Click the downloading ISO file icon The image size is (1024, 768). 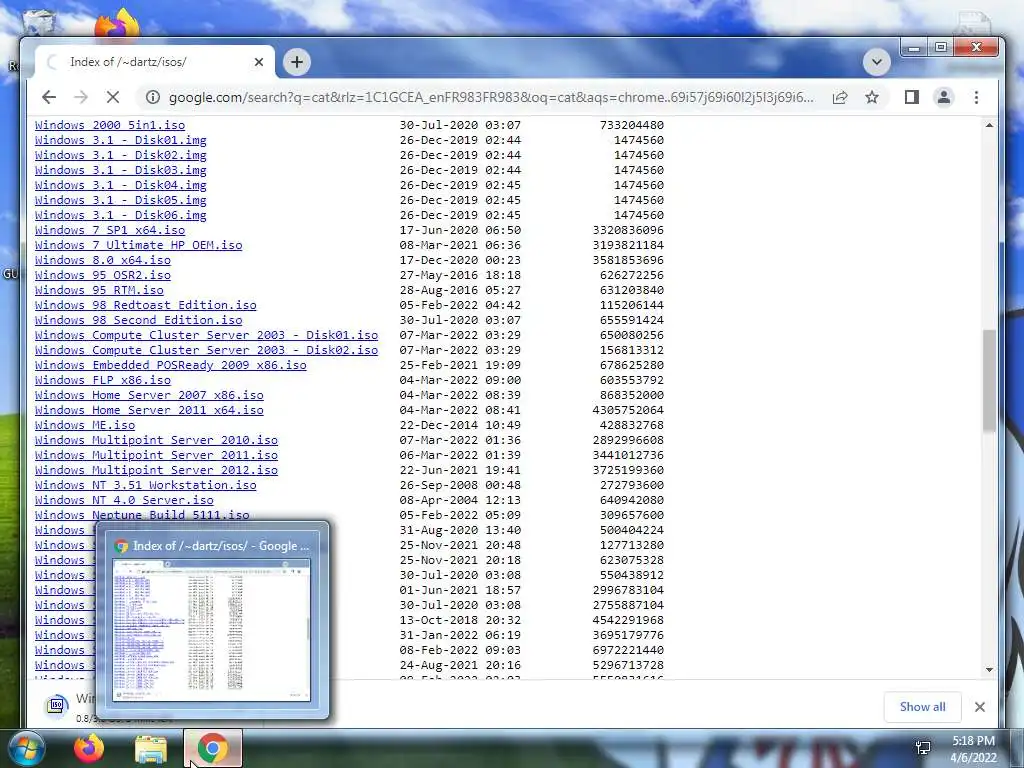pyautogui.click(x=57, y=705)
